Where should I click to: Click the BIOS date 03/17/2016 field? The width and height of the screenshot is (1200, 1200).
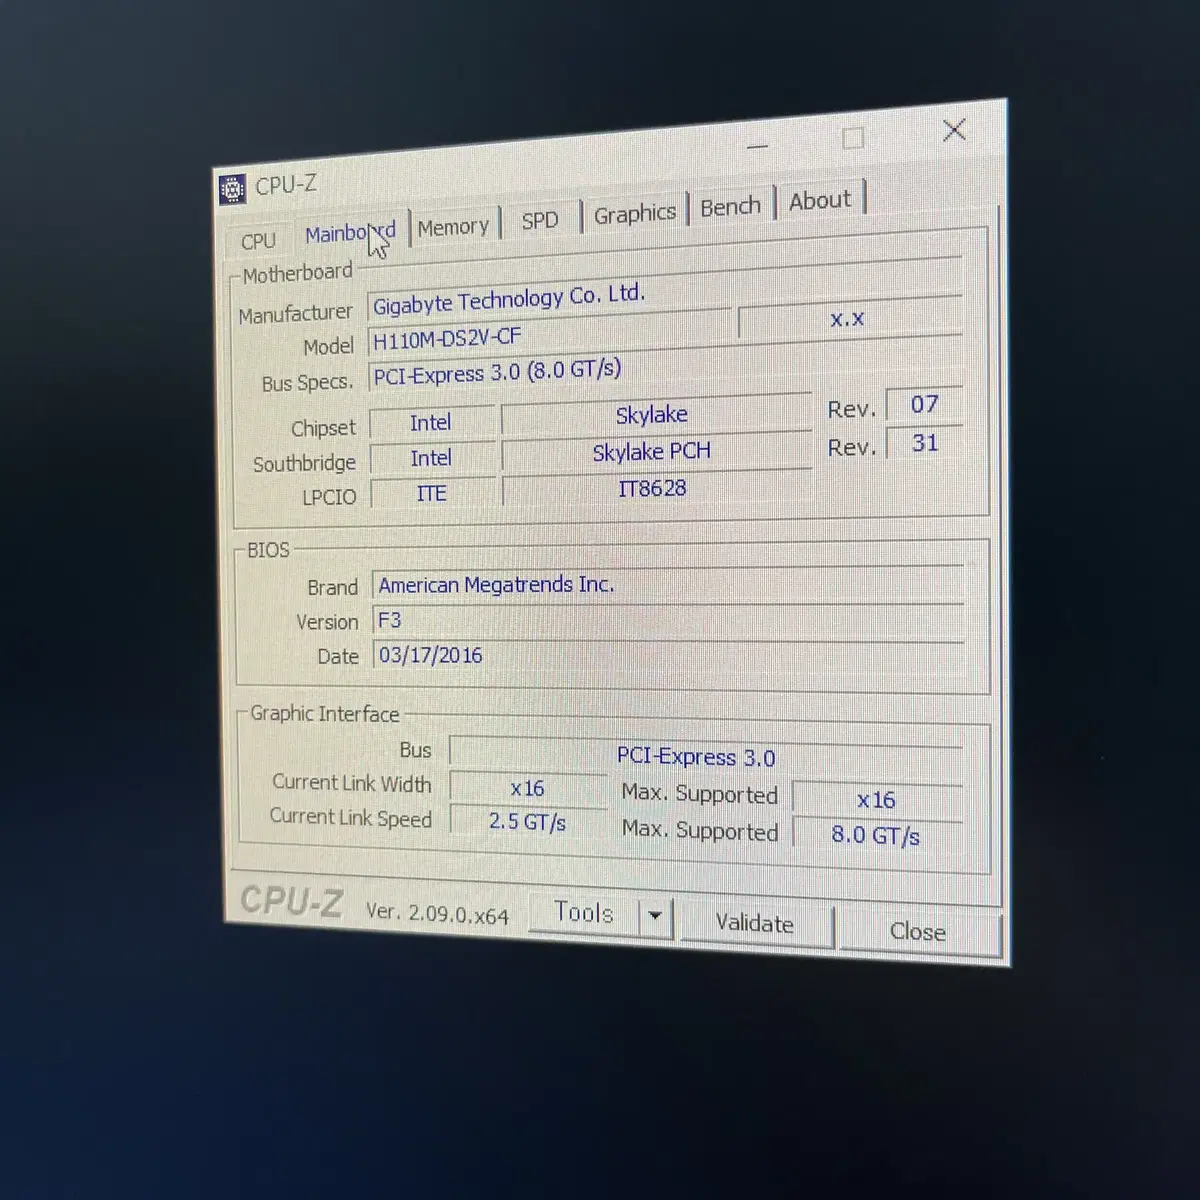tap(668, 656)
